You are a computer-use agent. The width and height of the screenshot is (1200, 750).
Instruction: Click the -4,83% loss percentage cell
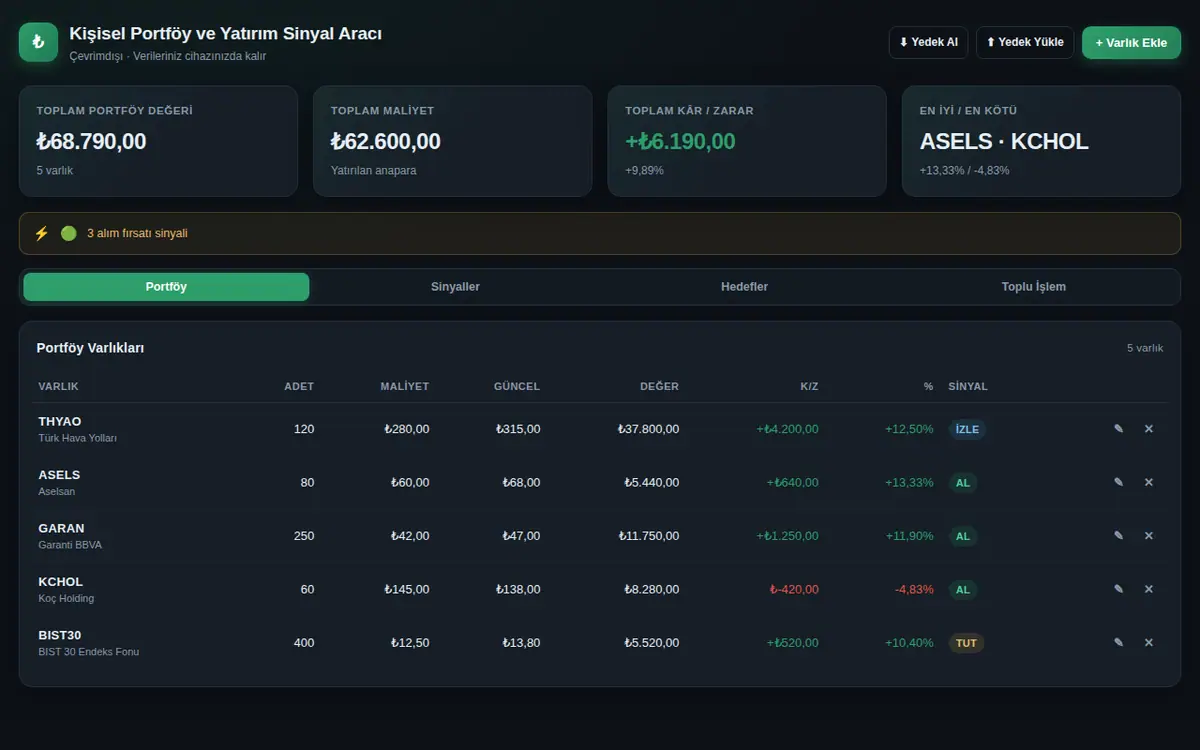(x=914, y=589)
